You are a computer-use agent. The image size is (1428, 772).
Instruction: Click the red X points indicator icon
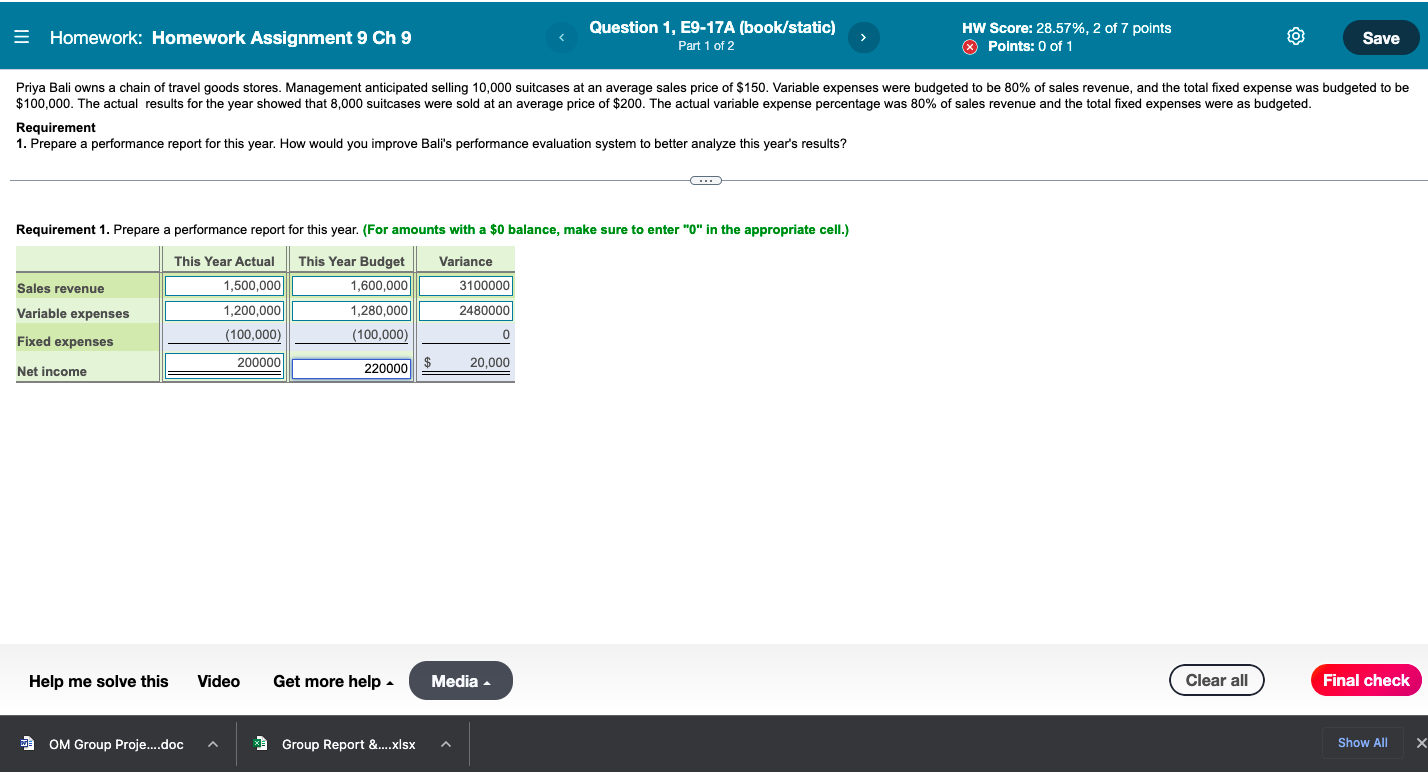(x=968, y=46)
